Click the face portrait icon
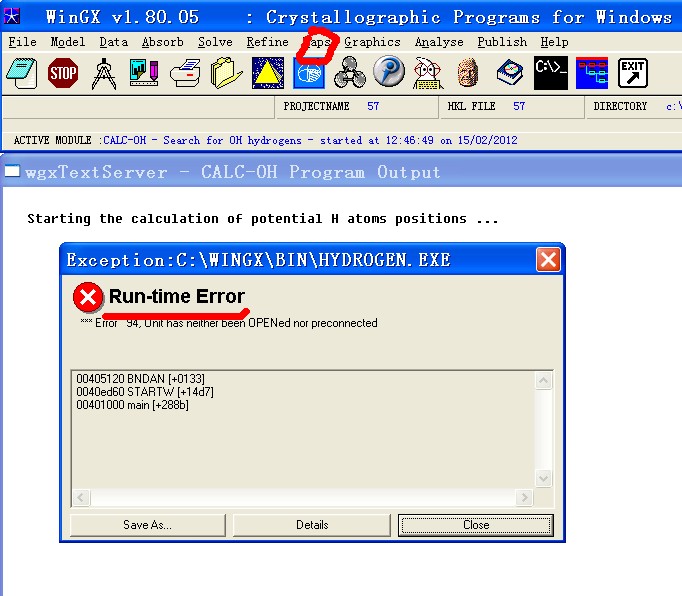Viewport: 682px width, 596px height. click(468, 72)
